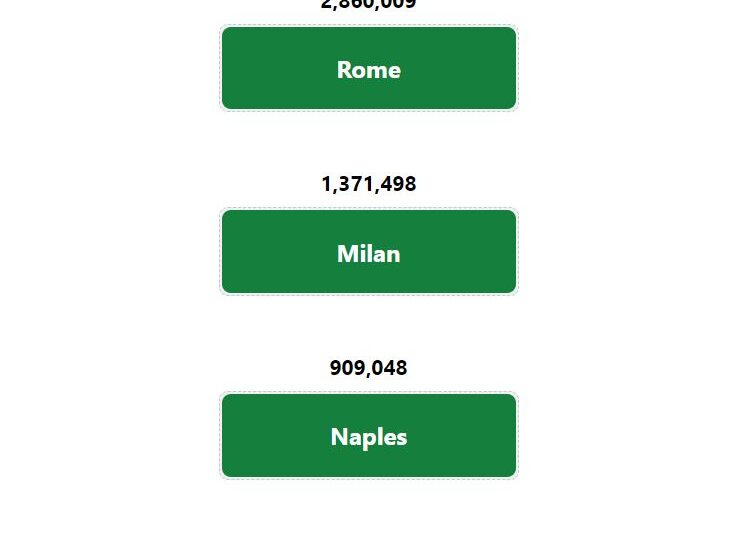Screen dimensions: 737x536
Task: Click the 1,371,498 population figure
Action: tap(369, 184)
